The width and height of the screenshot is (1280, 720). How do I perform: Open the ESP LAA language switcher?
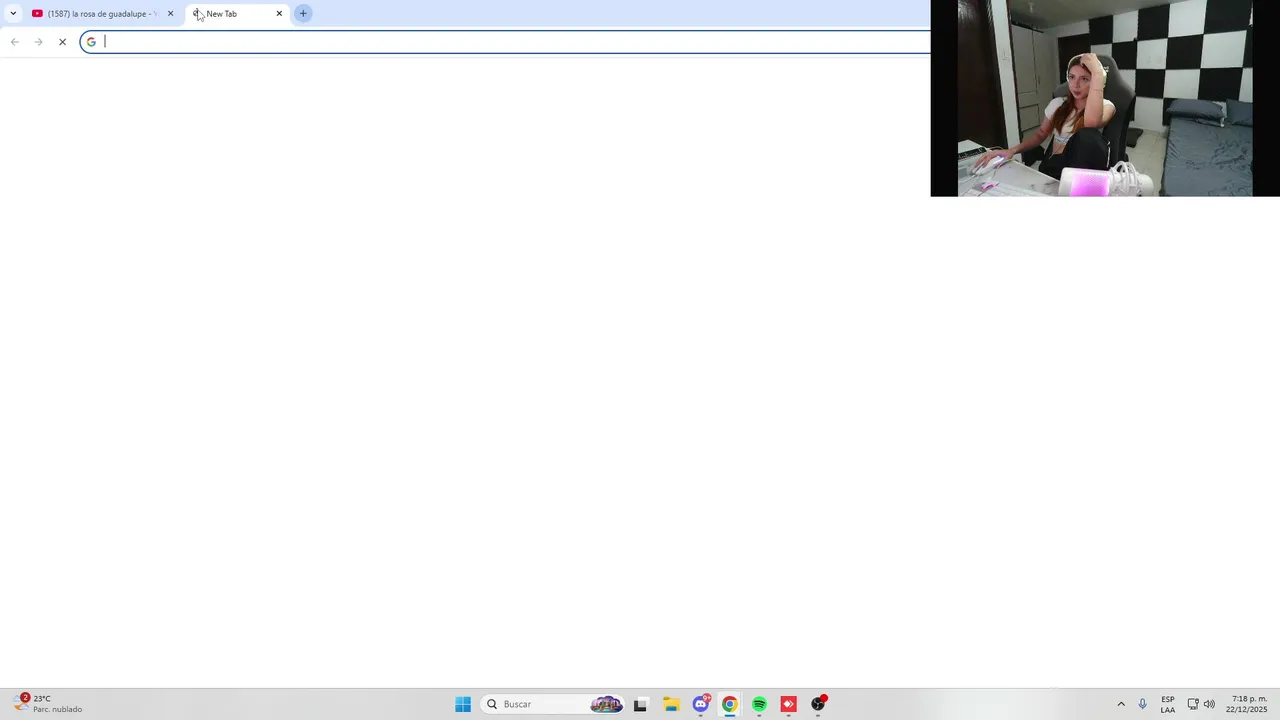tap(1168, 704)
